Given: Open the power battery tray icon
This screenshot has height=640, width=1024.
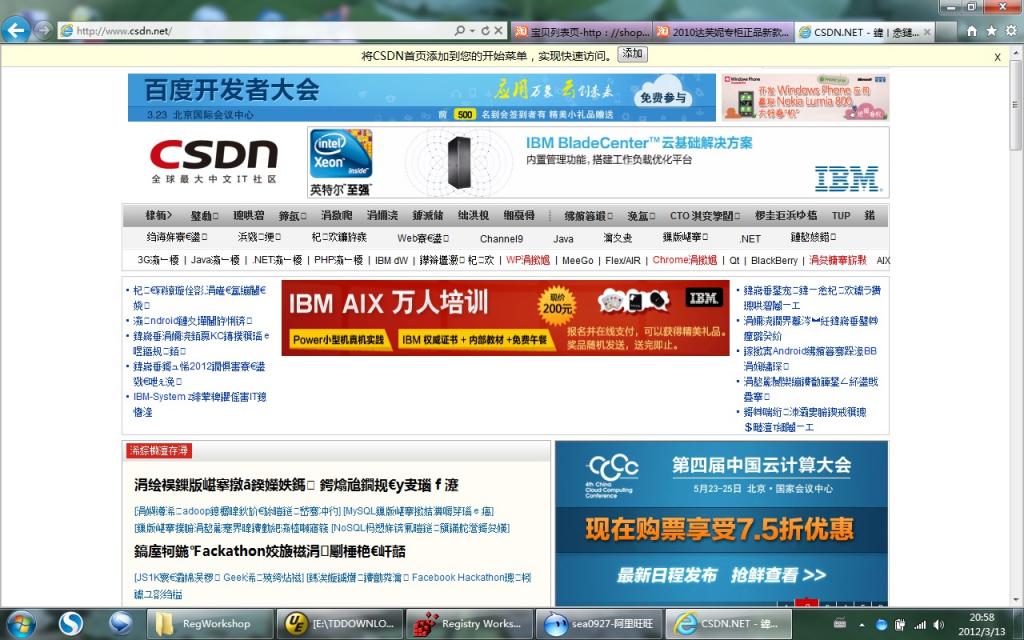Looking at the screenshot, I should tap(899, 624).
